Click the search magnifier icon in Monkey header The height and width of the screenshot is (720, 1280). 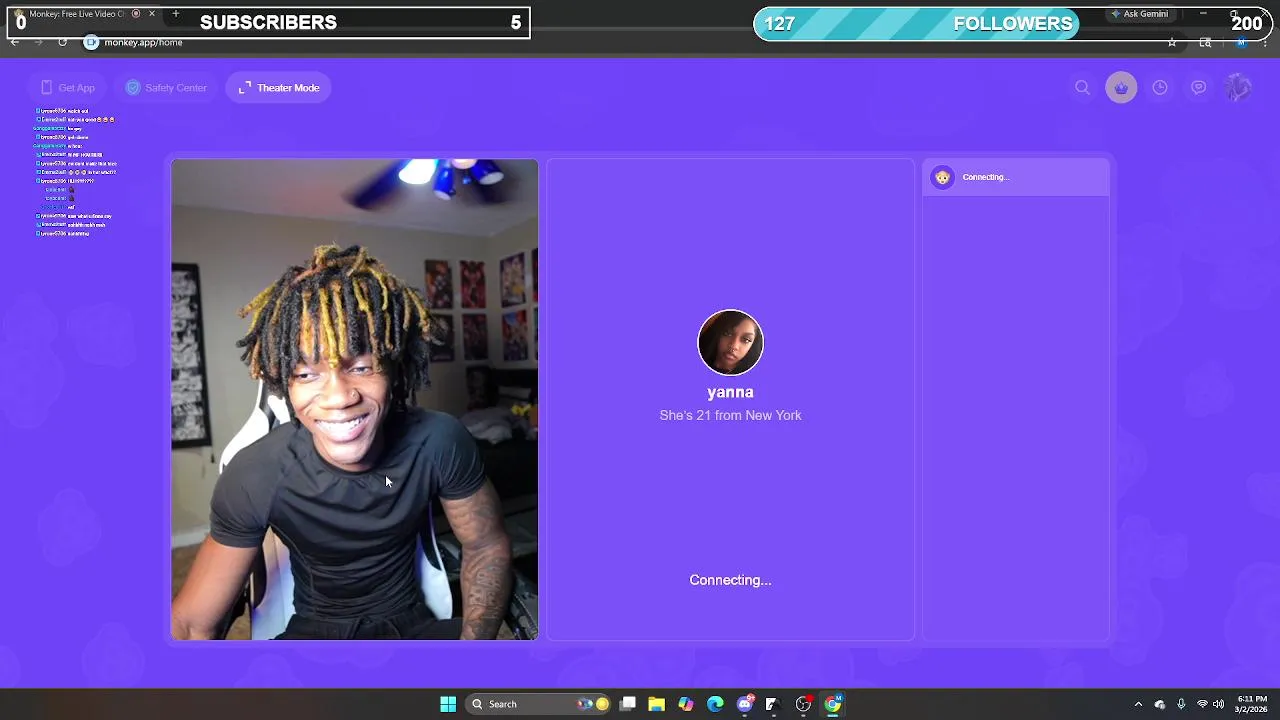1082,88
